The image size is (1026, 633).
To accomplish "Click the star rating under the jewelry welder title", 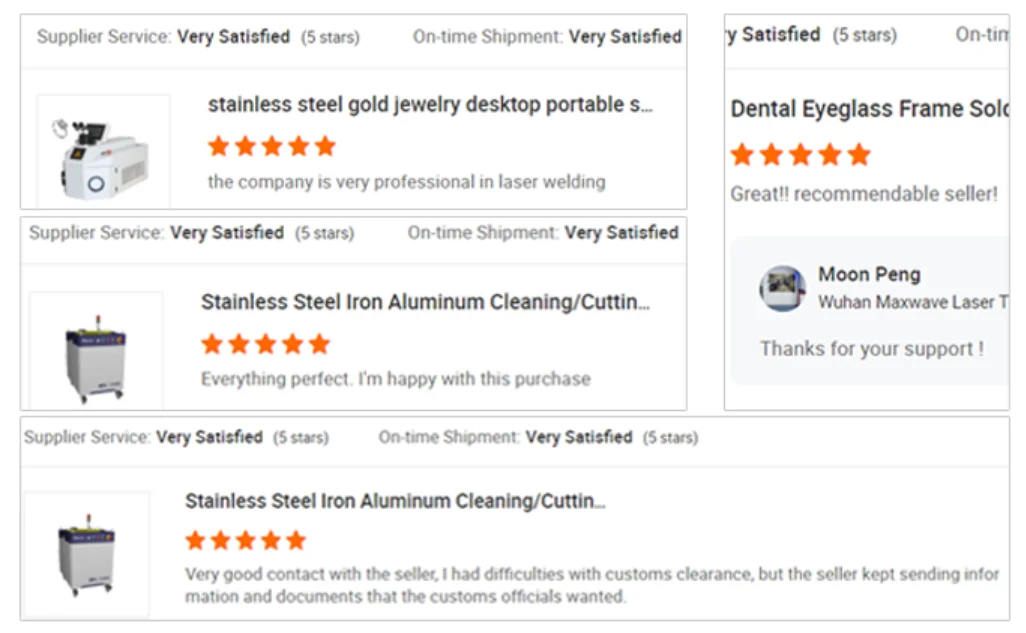I will click(272, 147).
